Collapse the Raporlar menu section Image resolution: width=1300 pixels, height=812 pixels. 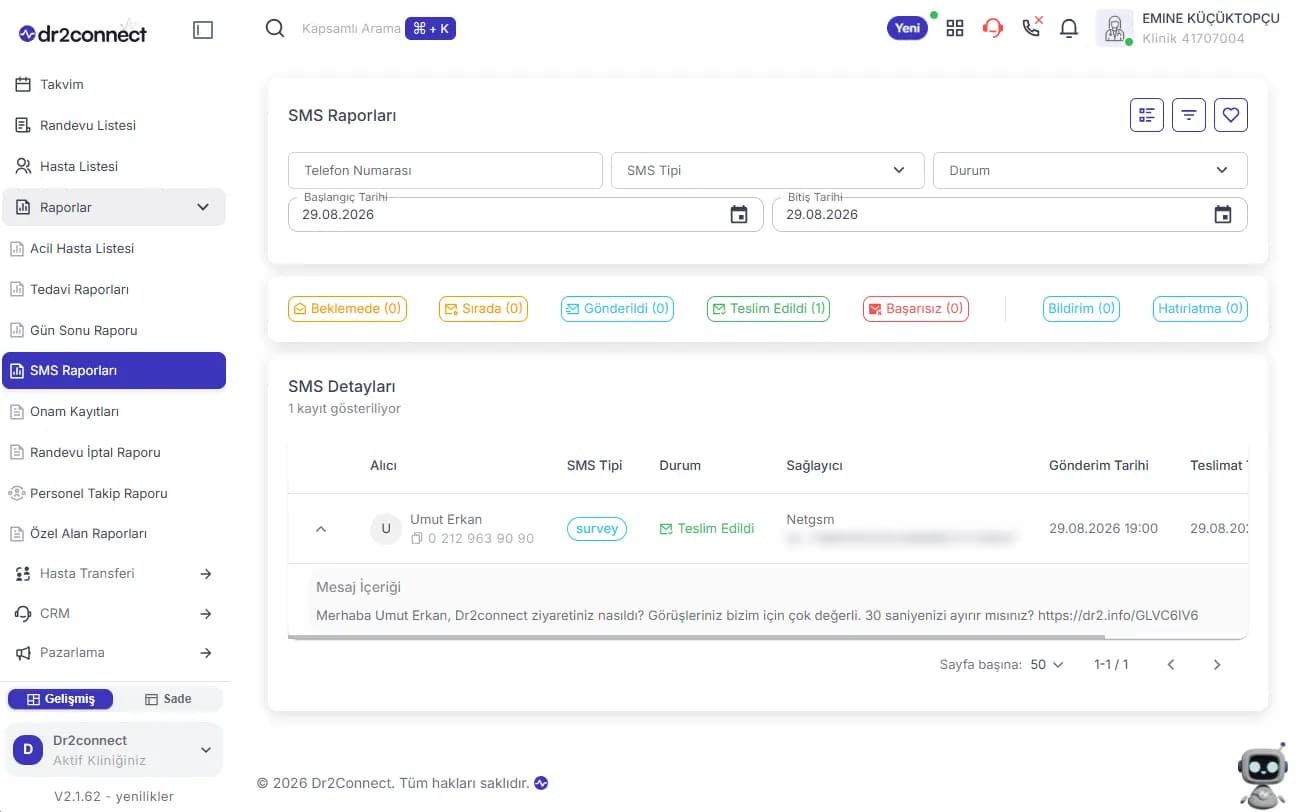114,207
